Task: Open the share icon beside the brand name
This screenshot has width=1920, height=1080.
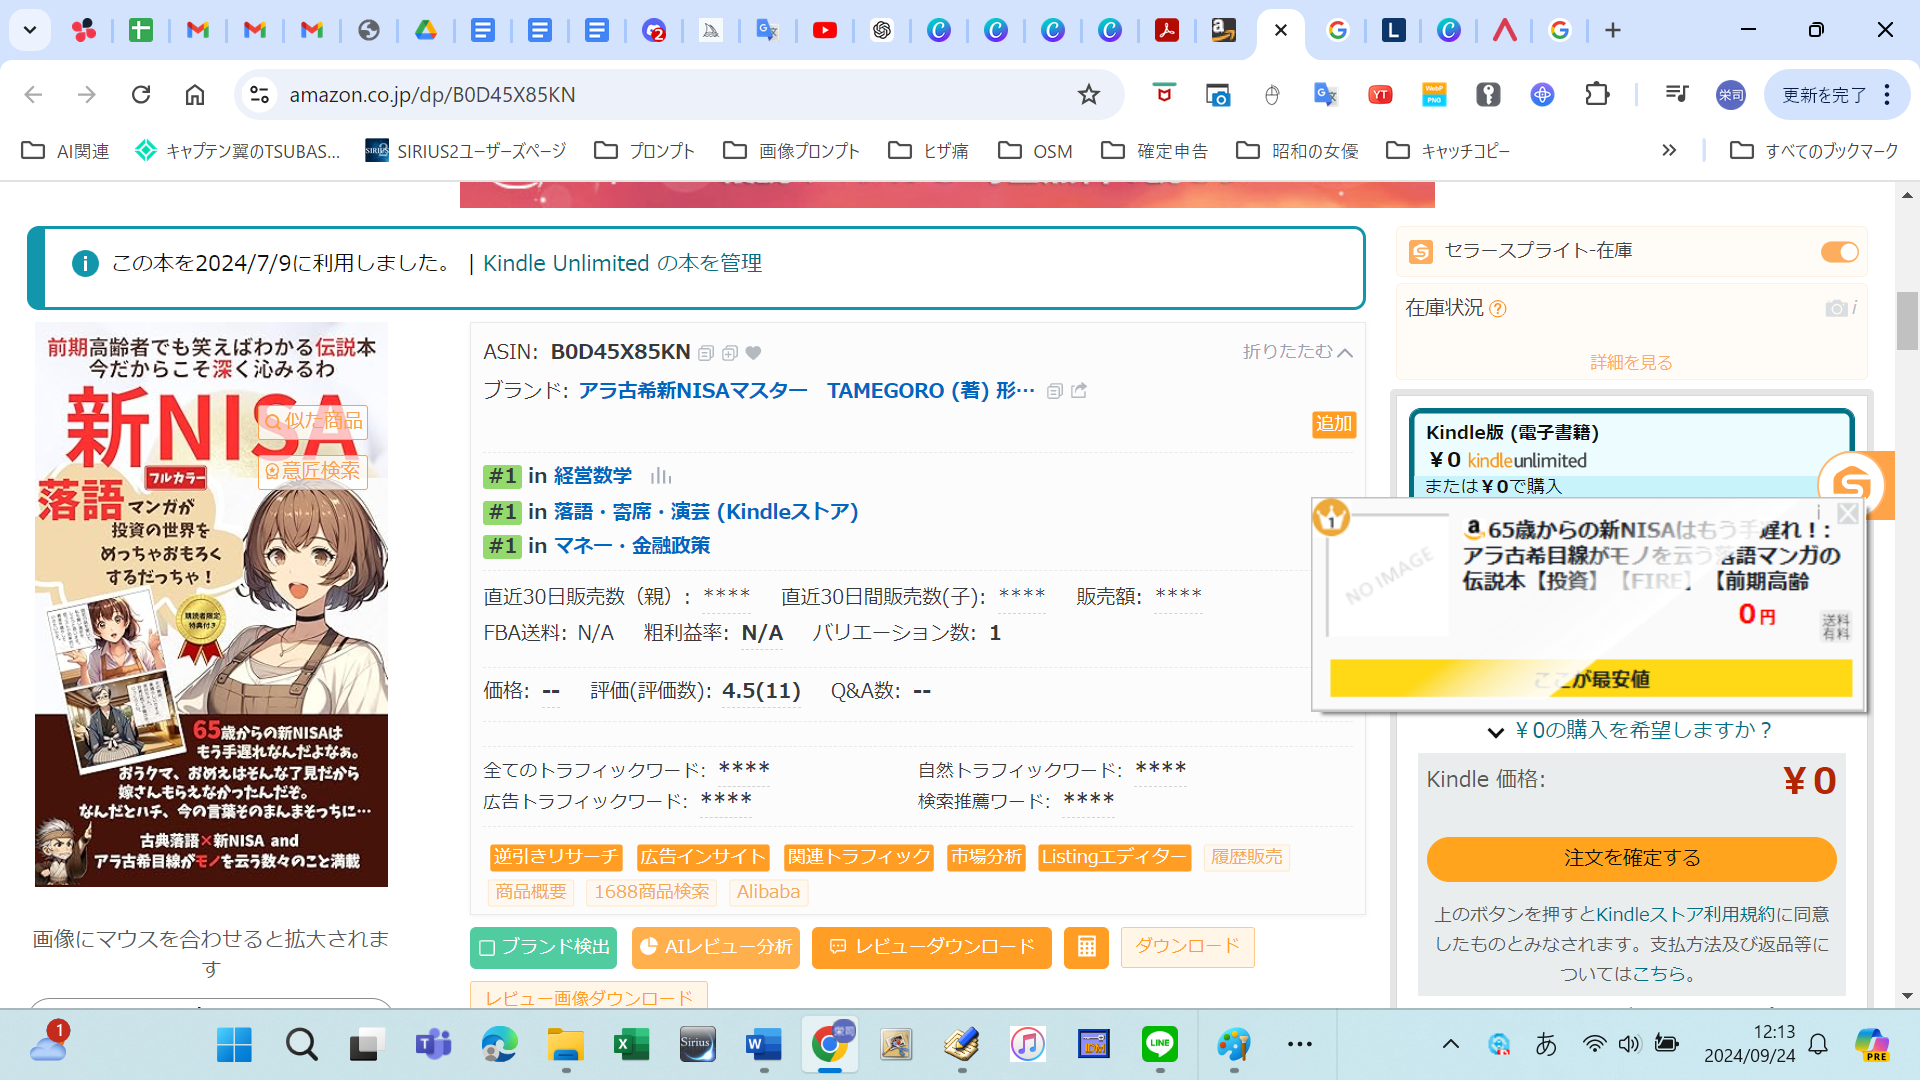Action: (1079, 391)
